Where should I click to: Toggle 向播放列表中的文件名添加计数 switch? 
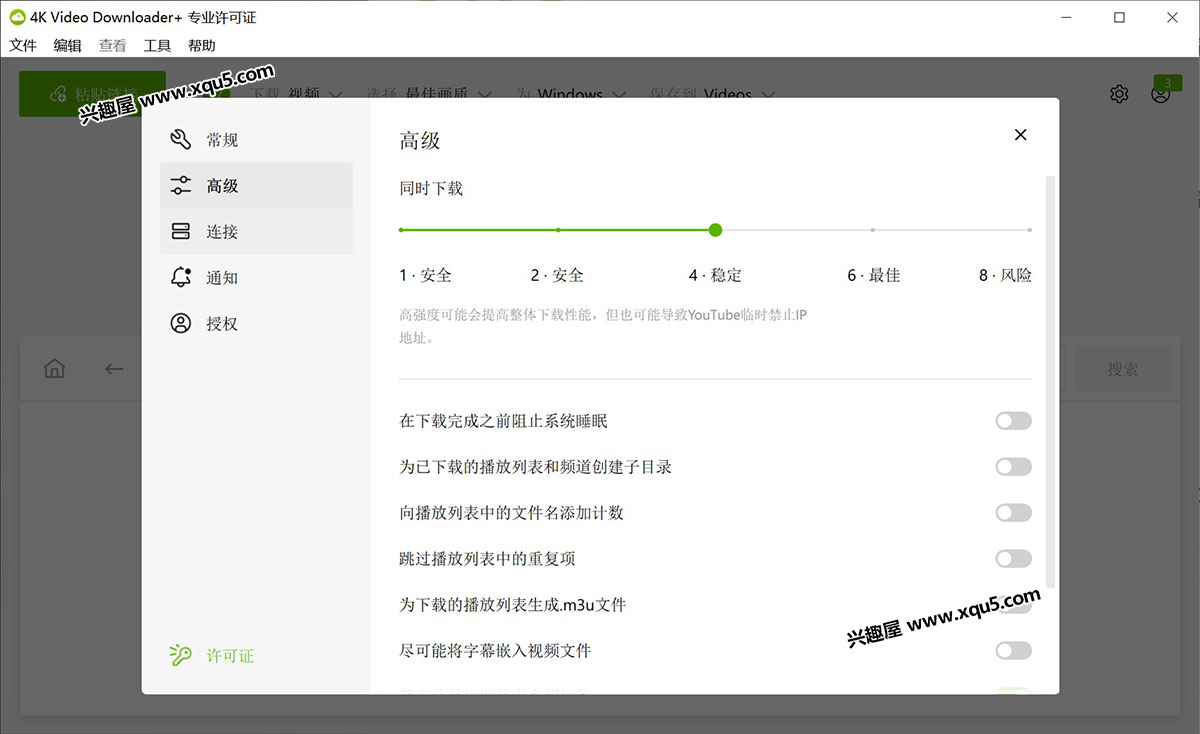(x=1013, y=513)
